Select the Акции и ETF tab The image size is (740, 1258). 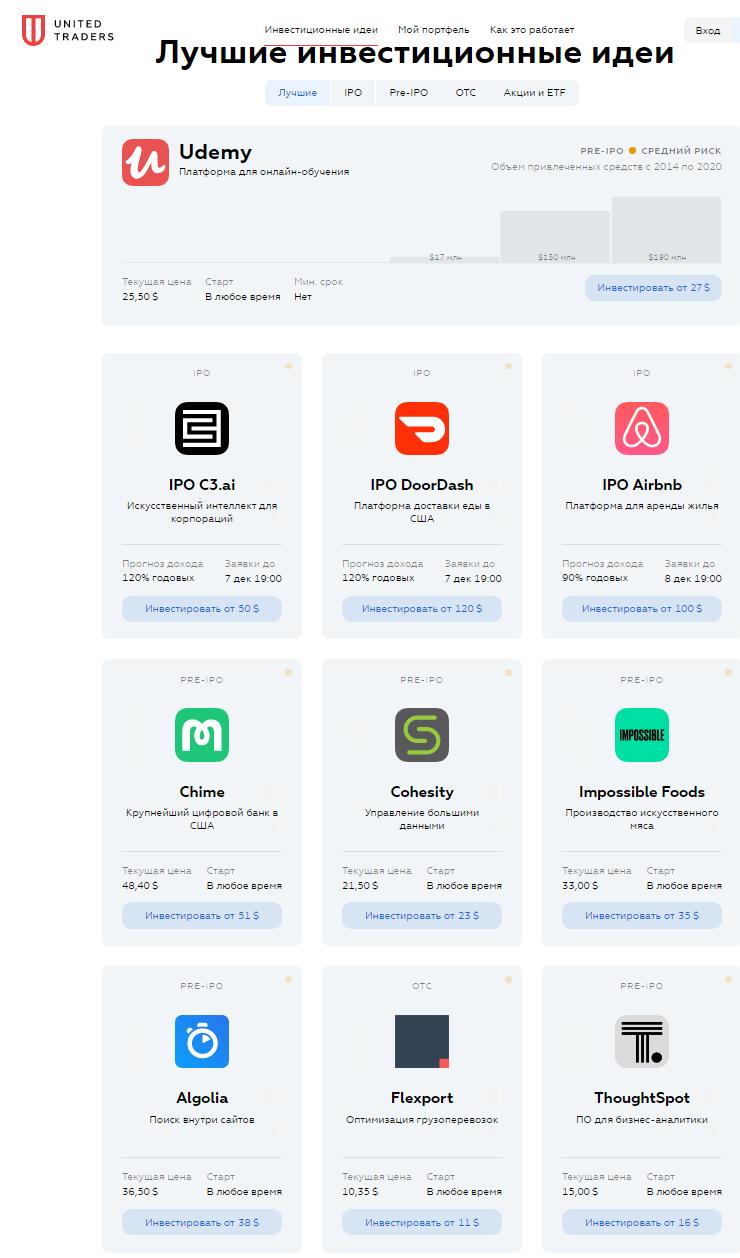point(534,93)
